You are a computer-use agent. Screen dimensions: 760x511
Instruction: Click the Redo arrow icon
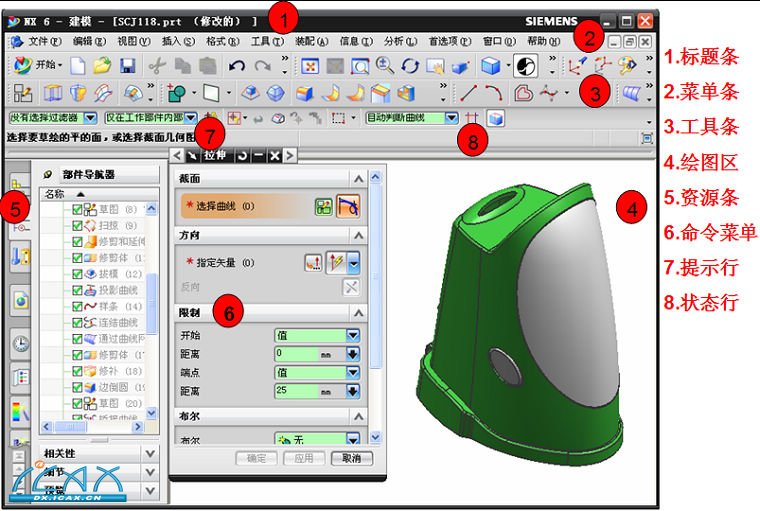click(x=263, y=65)
